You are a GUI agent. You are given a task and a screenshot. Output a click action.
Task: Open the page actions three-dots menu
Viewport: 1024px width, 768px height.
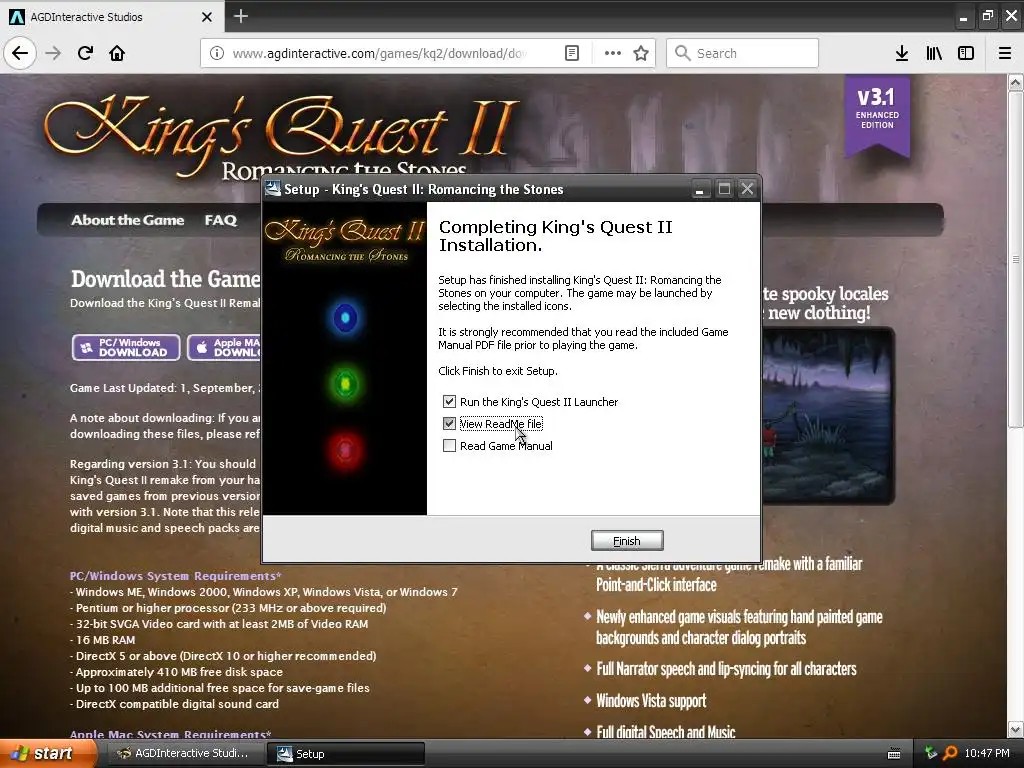pyautogui.click(x=613, y=53)
